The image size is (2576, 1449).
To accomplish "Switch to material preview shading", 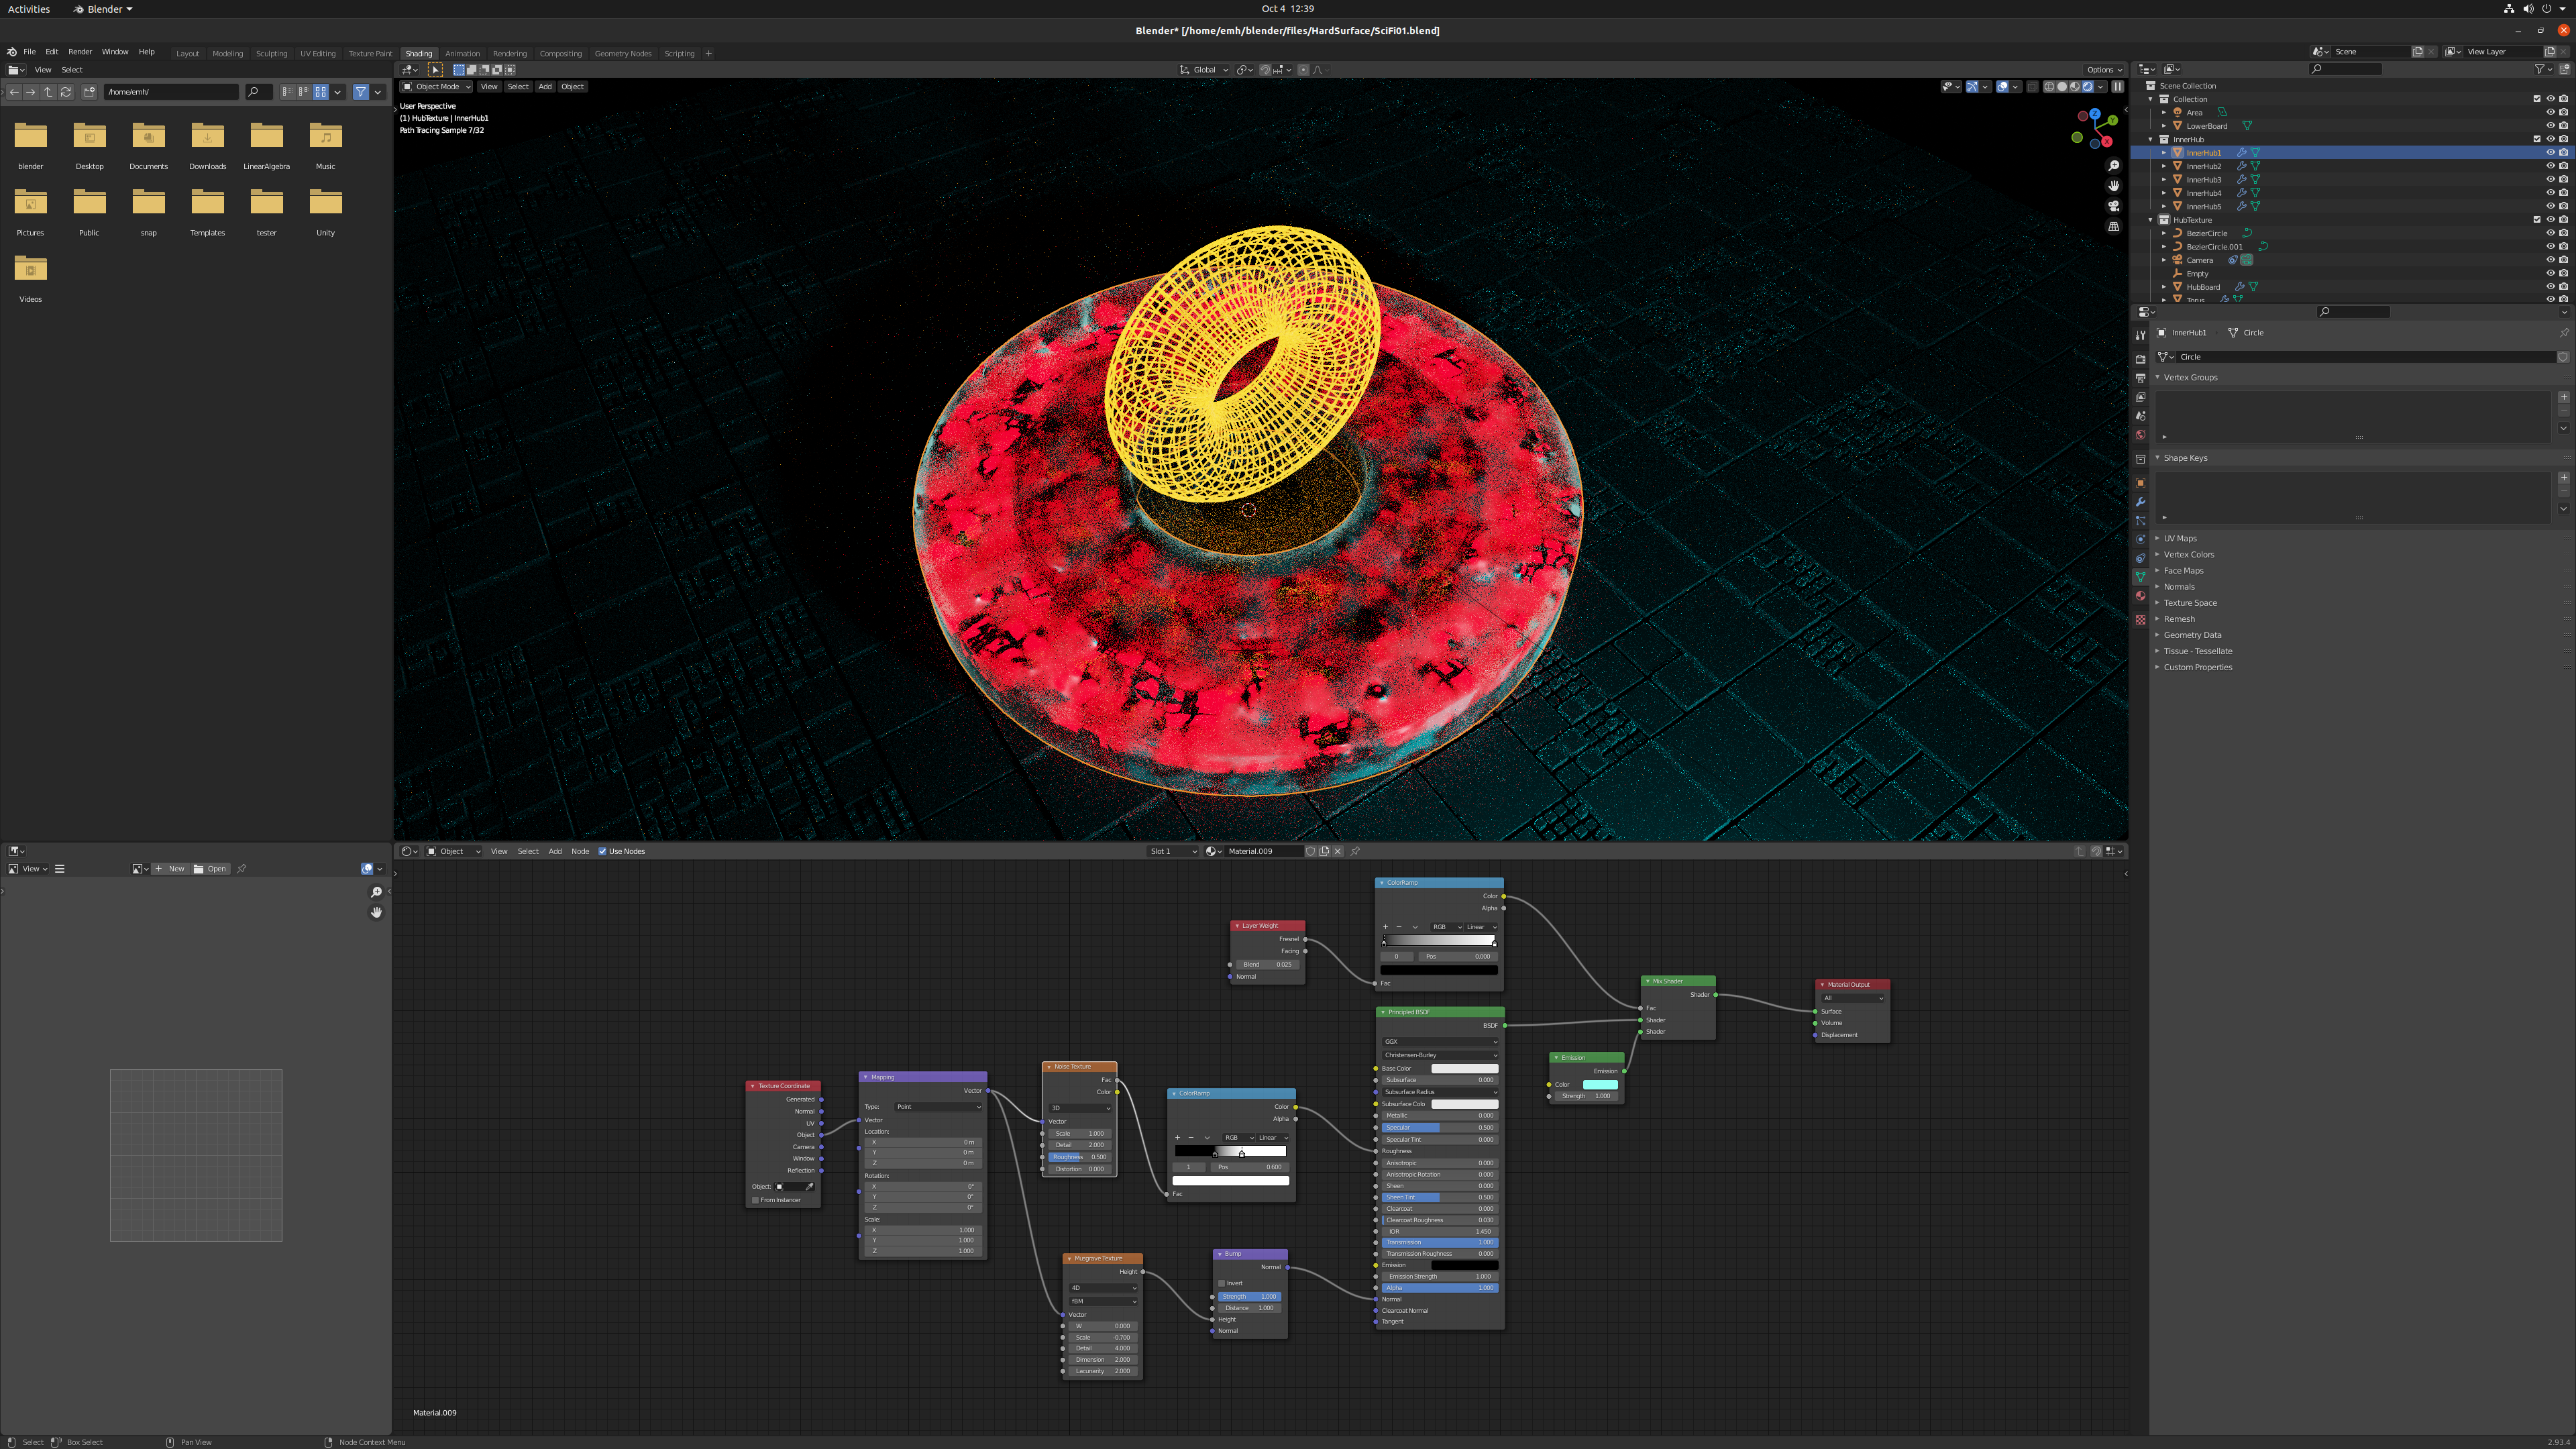I will tap(2075, 86).
